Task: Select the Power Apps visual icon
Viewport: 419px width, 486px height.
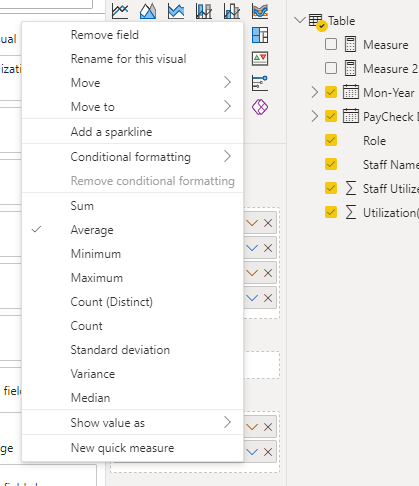Action: tap(260, 107)
